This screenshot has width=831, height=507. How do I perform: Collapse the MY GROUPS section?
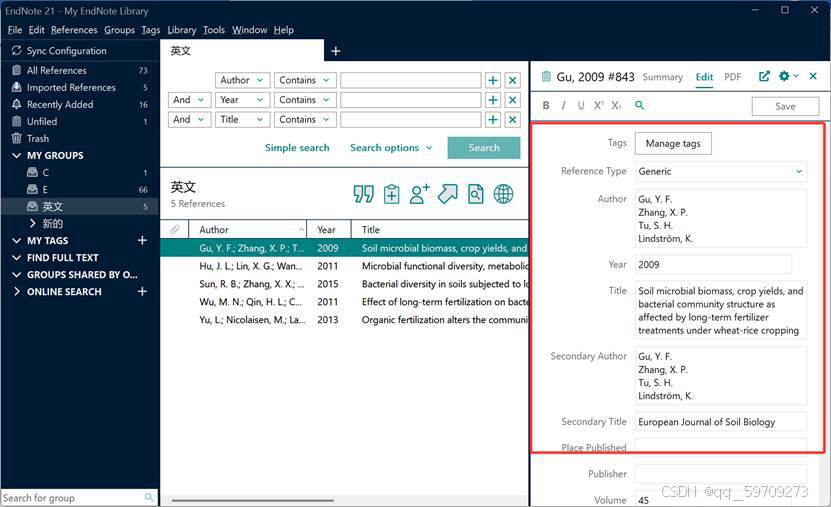[x=16, y=155]
